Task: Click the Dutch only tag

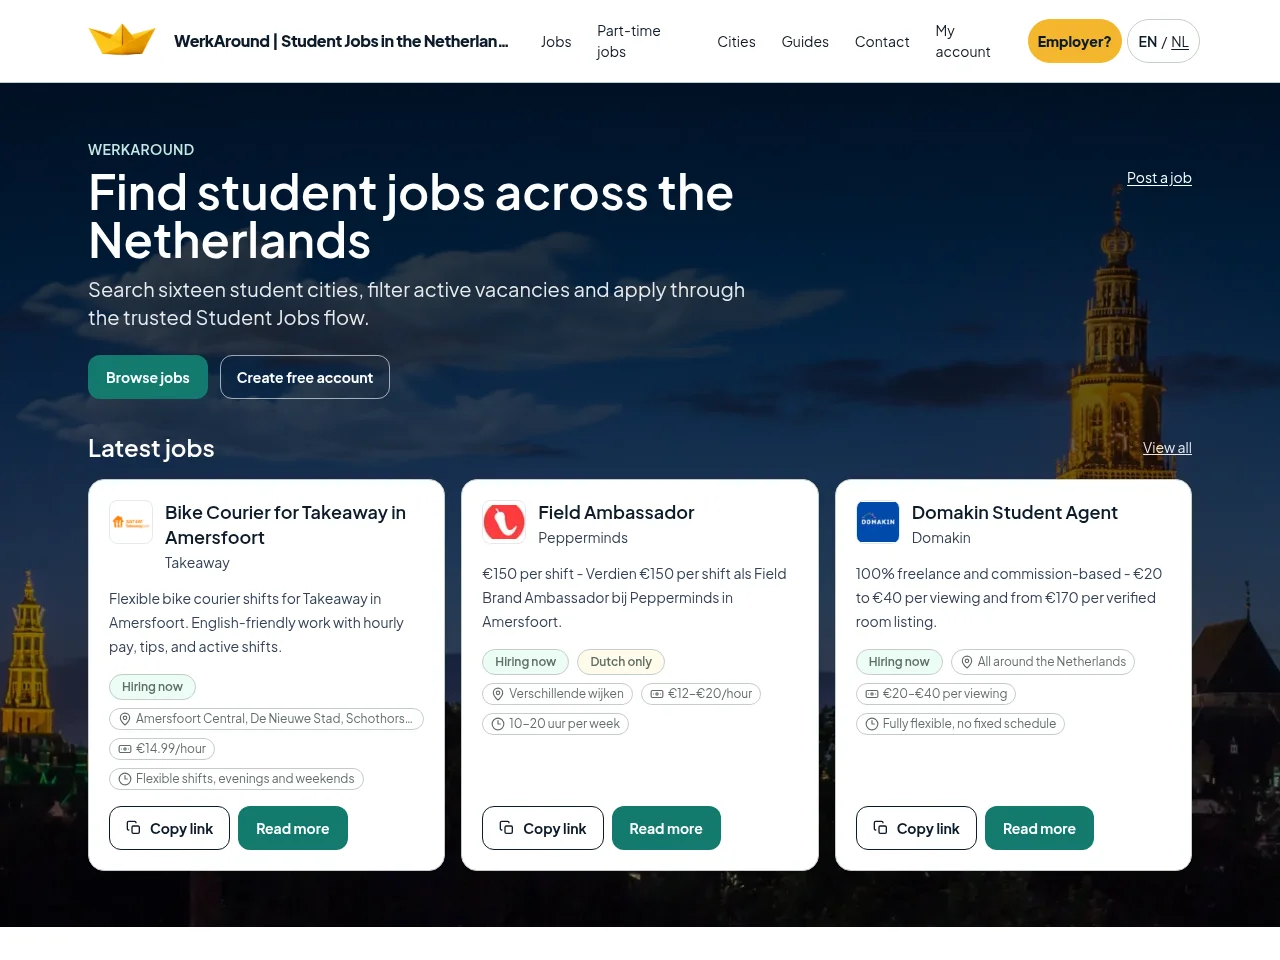Action: 621,662
